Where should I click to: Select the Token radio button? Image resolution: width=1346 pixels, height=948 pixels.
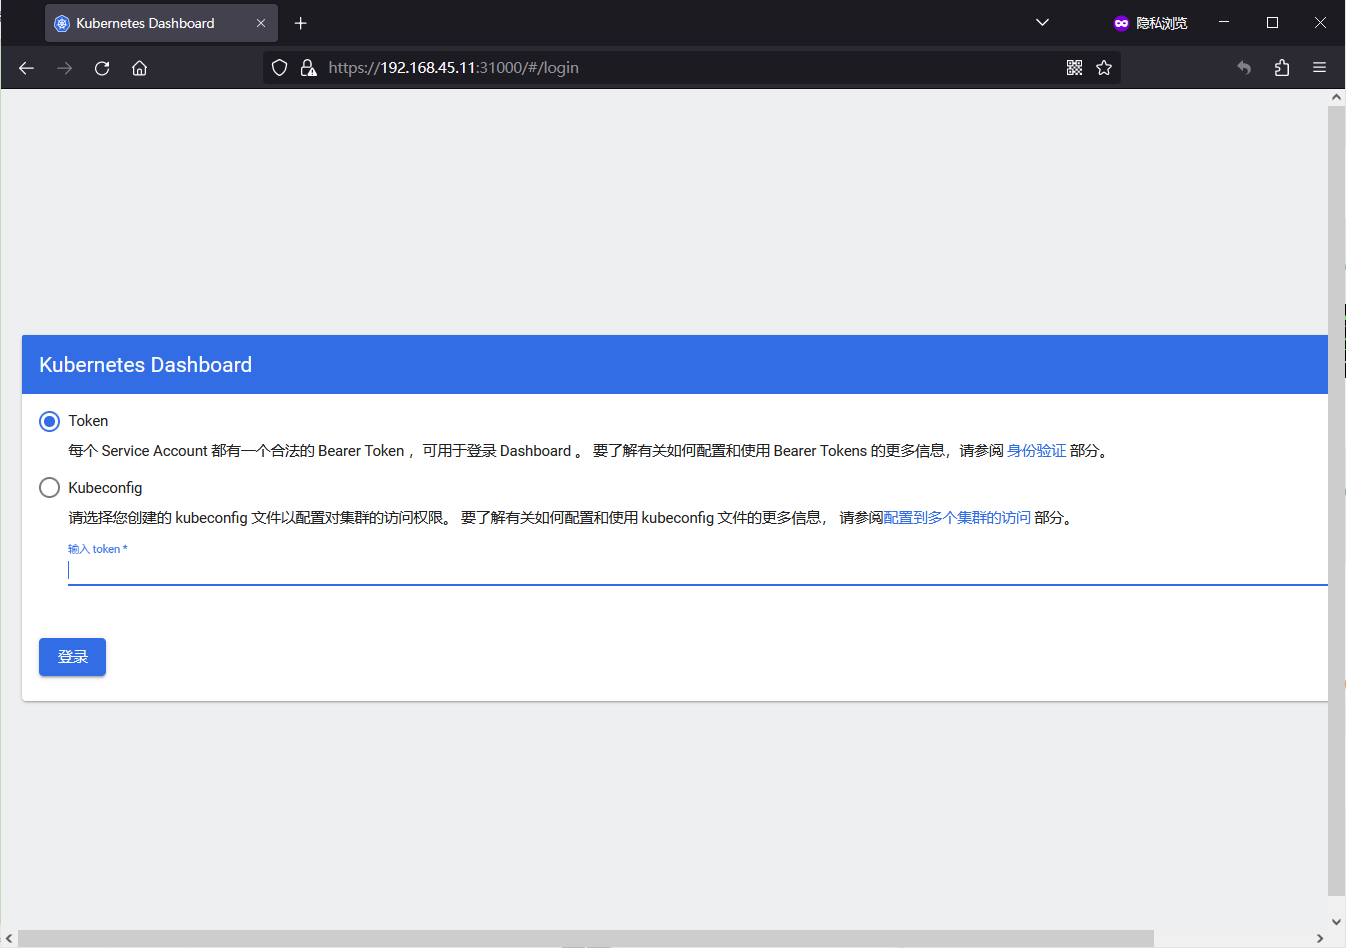[49, 421]
